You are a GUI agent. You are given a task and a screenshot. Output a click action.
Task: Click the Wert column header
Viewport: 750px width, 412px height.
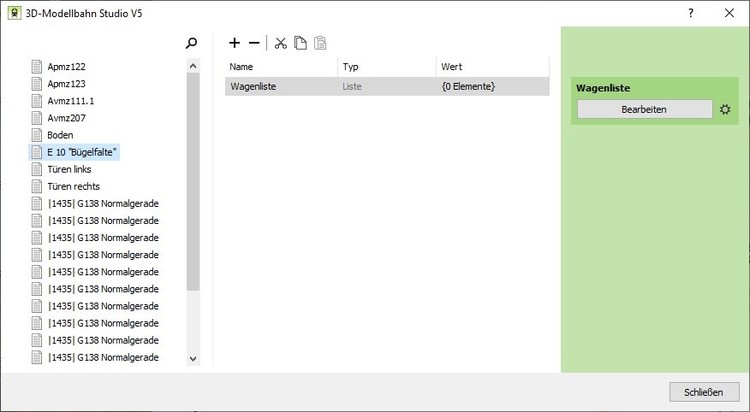(493, 67)
